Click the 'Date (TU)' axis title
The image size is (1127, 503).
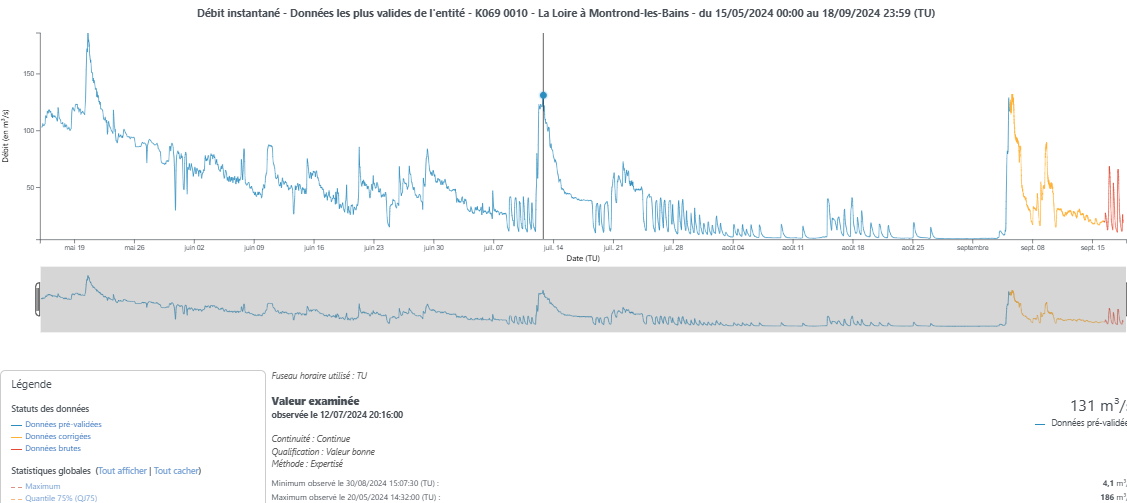pos(583,258)
